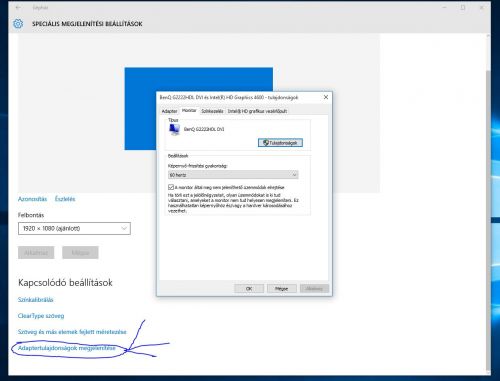Open the Színkalibrálás link
500x381 pixels.
coord(36,300)
